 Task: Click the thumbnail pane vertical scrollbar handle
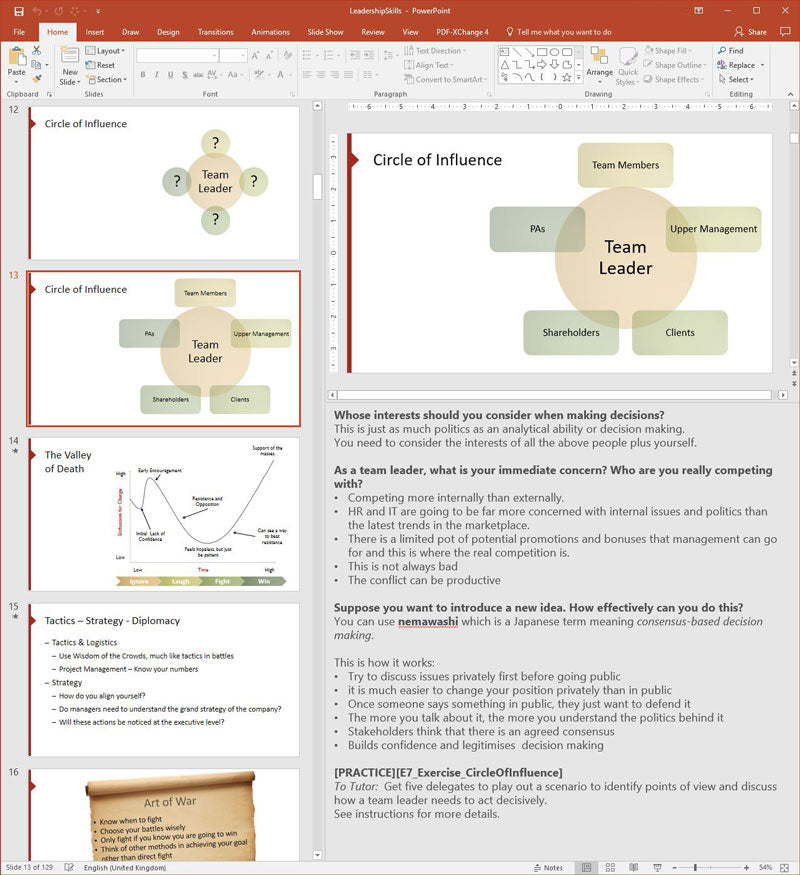click(317, 186)
